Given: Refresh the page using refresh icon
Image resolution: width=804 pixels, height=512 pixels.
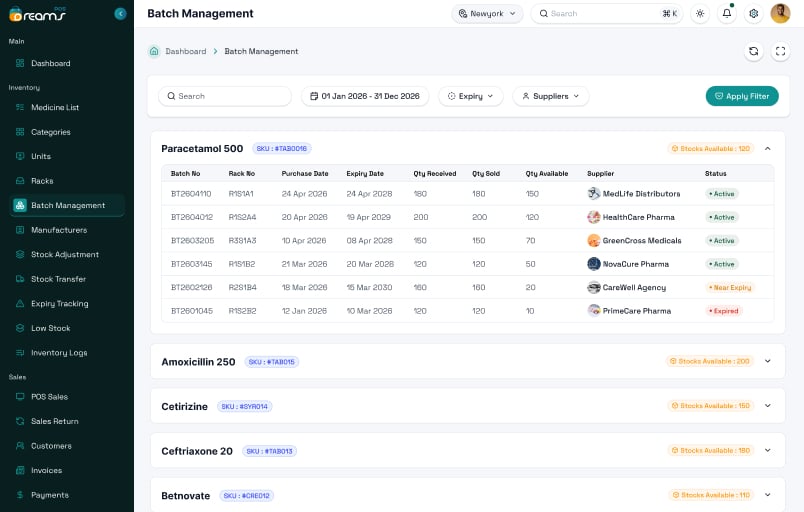Looking at the screenshot, I should click(x=754, y=51).
